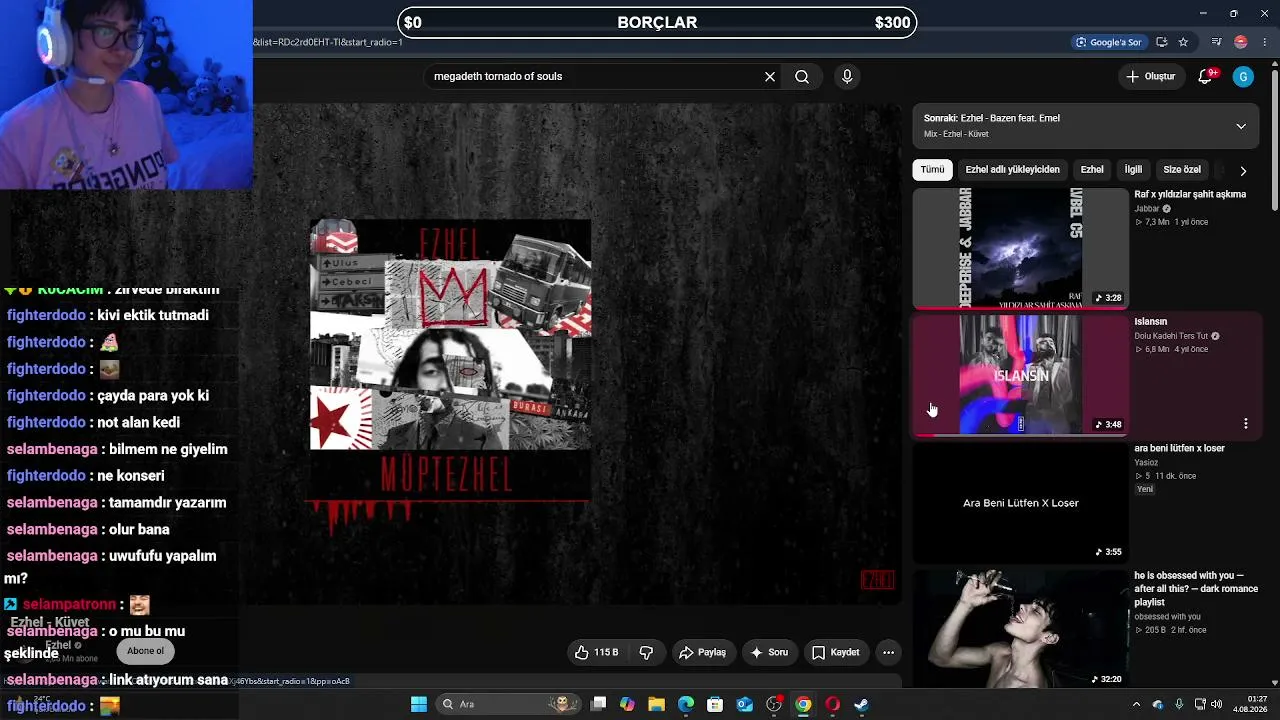Screen dimensions: 1280x720
Task: Click the Oluştur create button
Action: (x=1150, y=76)
